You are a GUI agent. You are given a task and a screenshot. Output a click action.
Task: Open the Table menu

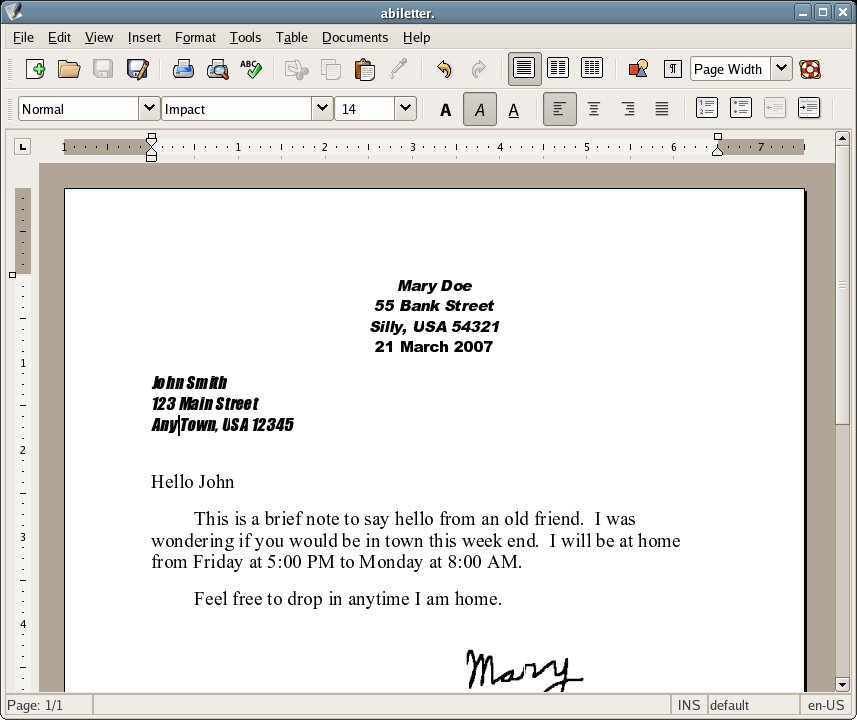(x=292, y=37)
